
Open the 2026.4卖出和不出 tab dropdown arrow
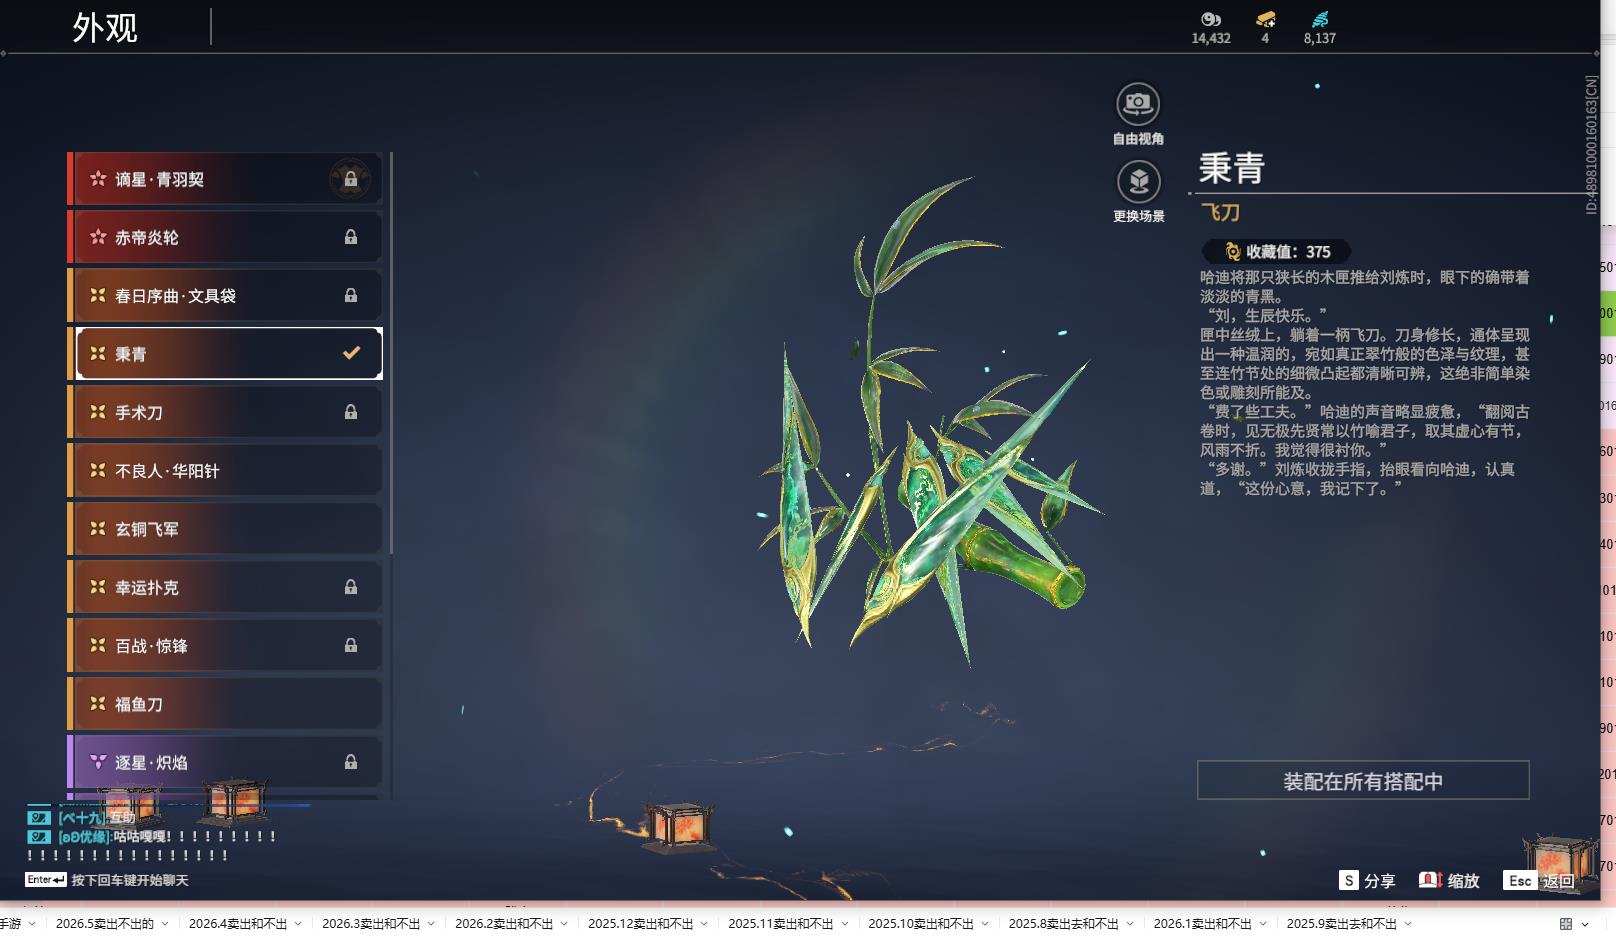[298, 924]
